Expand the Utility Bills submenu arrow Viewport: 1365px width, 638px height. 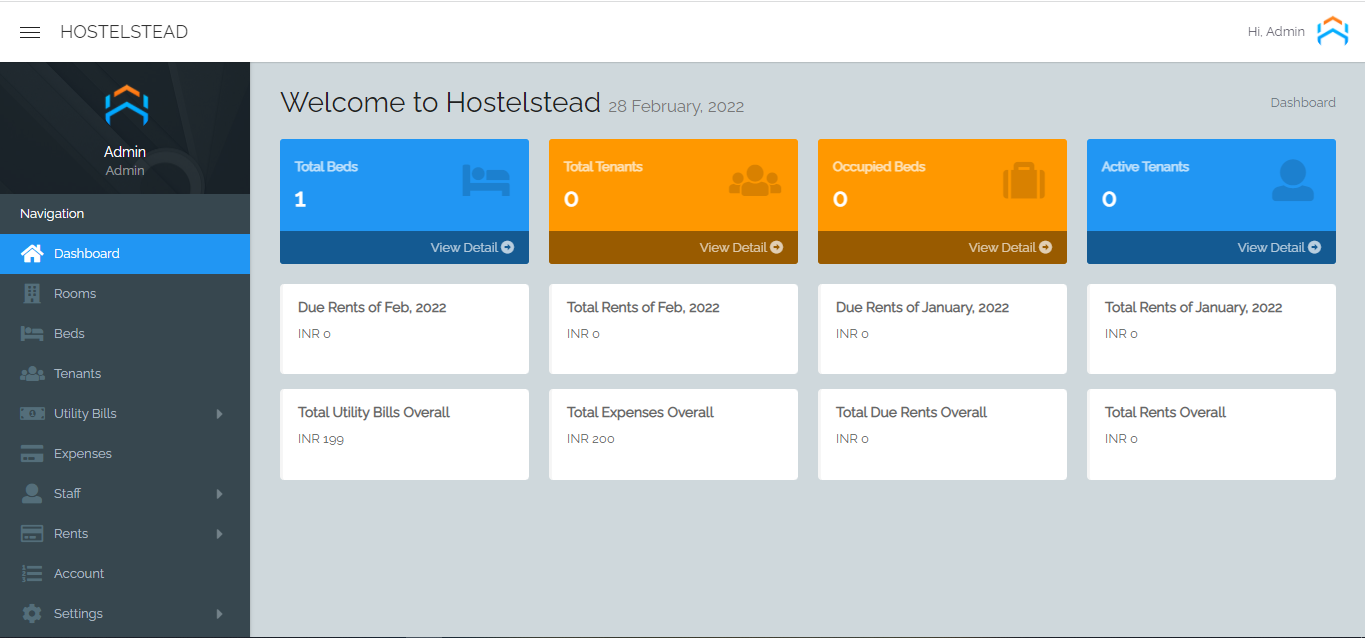pos(220,414)
